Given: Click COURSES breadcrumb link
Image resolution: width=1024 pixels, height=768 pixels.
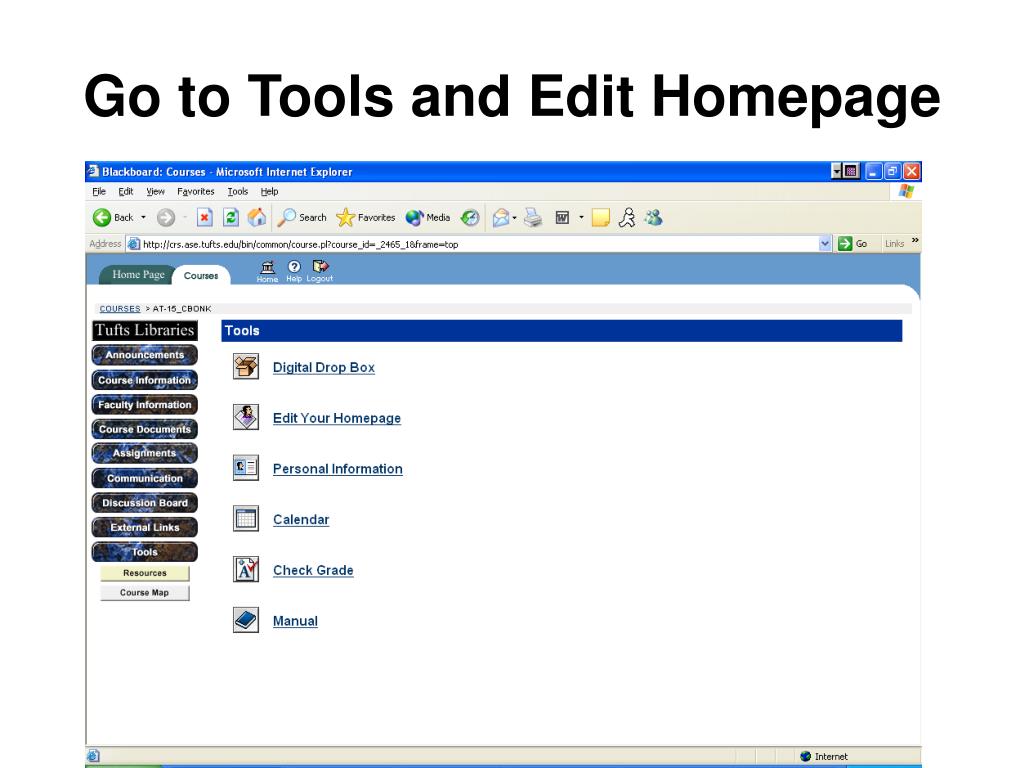Looking at the screenshot, I should click(120, 308).
